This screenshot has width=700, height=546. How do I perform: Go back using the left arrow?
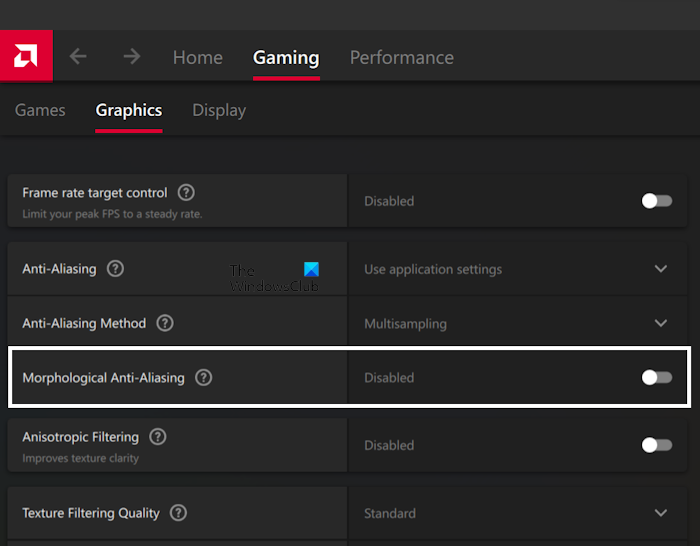[x=78, y=57]
